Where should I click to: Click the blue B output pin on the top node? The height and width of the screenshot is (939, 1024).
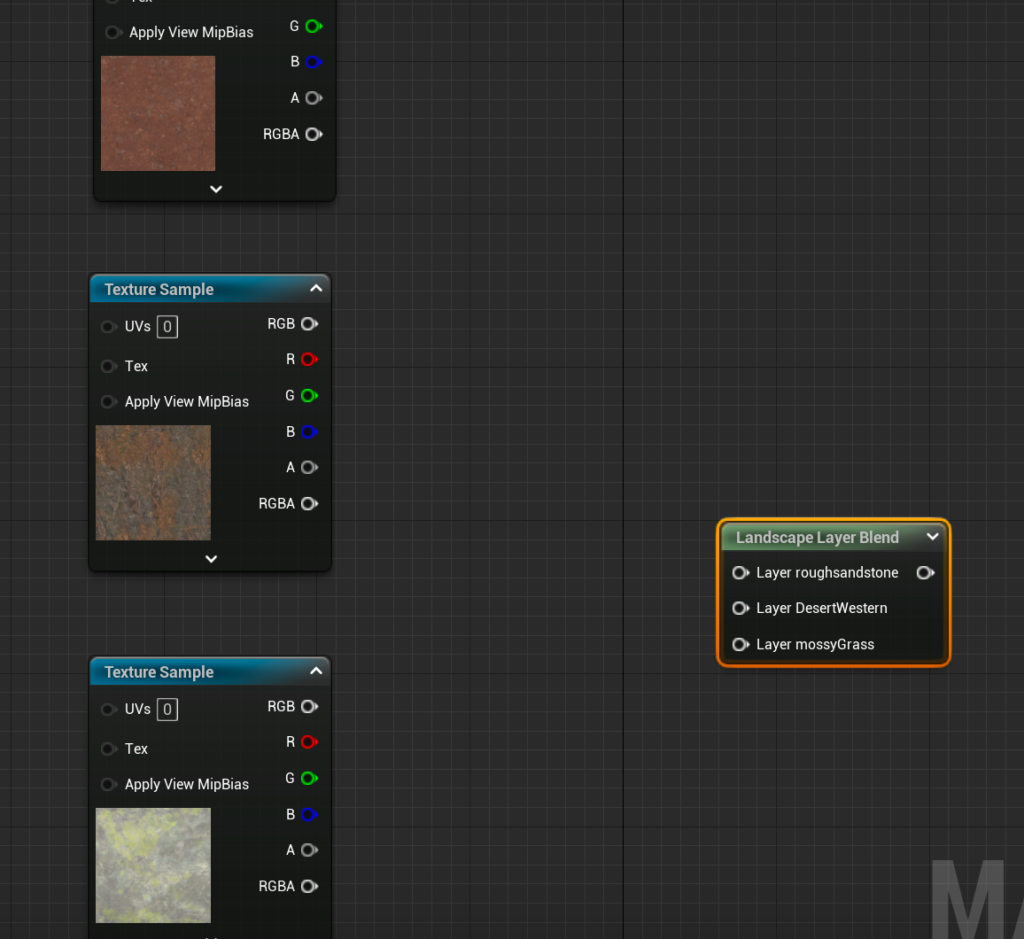click(x=313, y=62)
